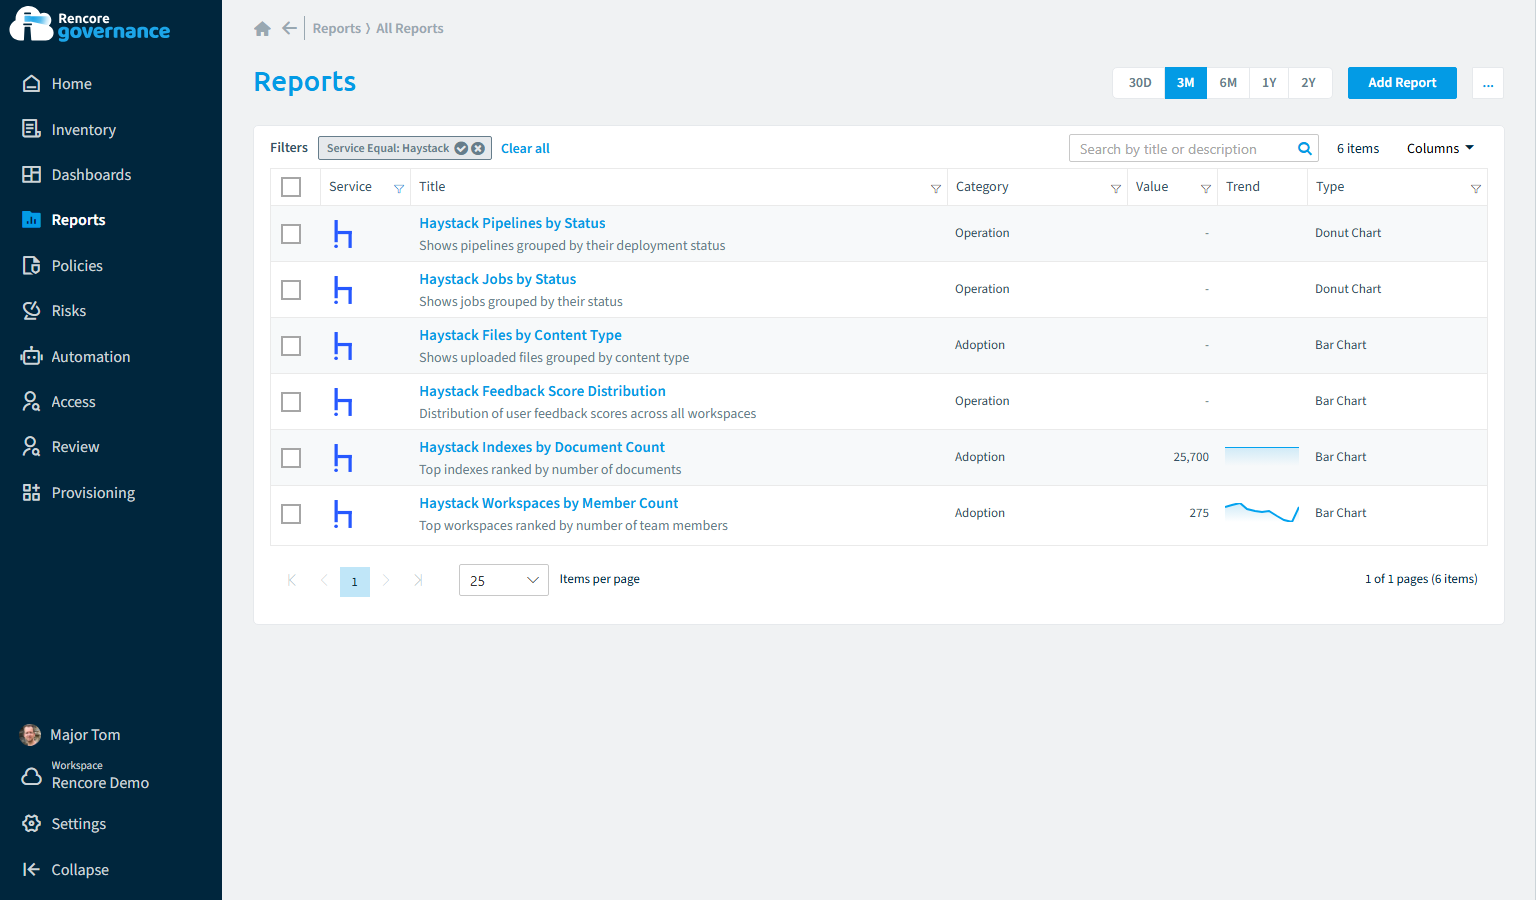Viewport: 1536px width, 900px height.
Task: Open Dashboards in the sidebar
Action: (x=91, y=175)
